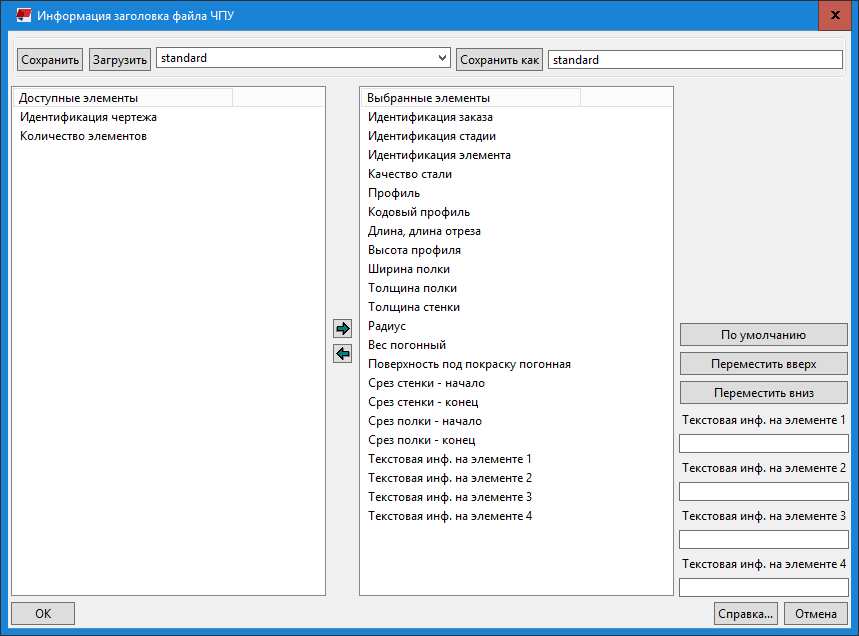This screenshot has width=859, height=636.
Task: Open the standard settings dropdown
Action: pyautogui.click(x=443, y=59)
